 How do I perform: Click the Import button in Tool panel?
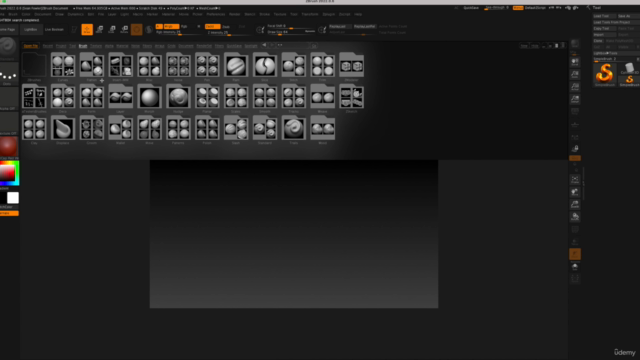[604, 35]
